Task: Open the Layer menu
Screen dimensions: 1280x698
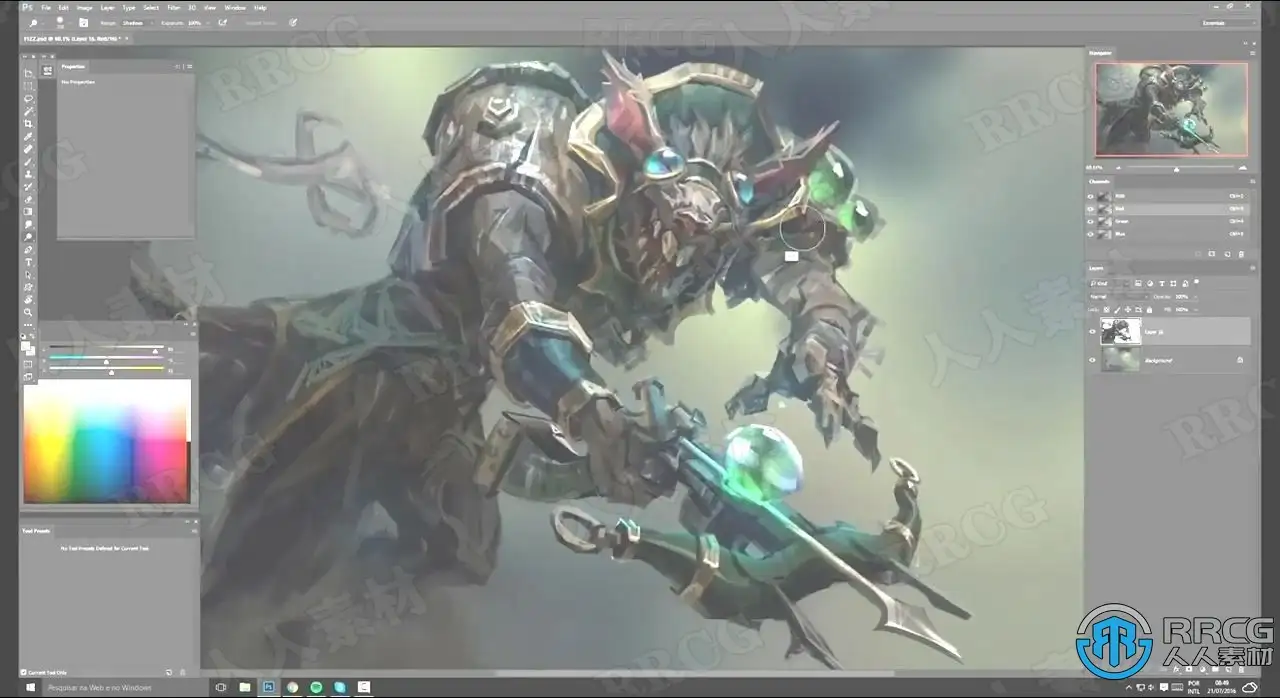Action: coord(107,7)
